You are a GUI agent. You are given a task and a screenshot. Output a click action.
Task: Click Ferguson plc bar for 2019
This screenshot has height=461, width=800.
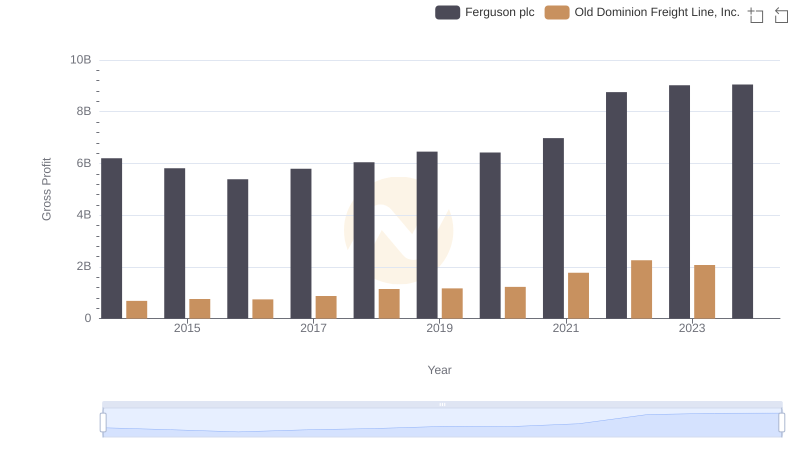[427, 235]
